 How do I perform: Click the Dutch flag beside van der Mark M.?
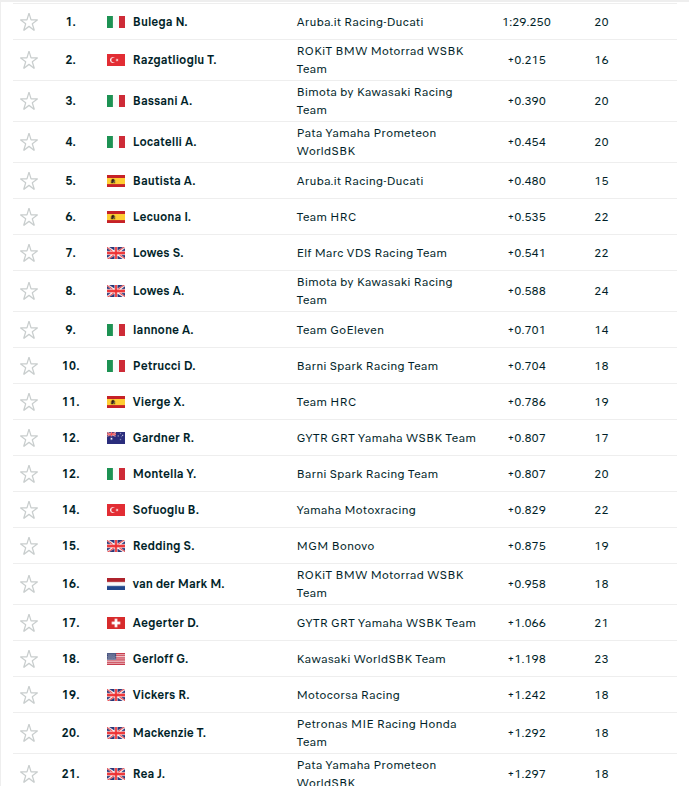tap(116, 584)
